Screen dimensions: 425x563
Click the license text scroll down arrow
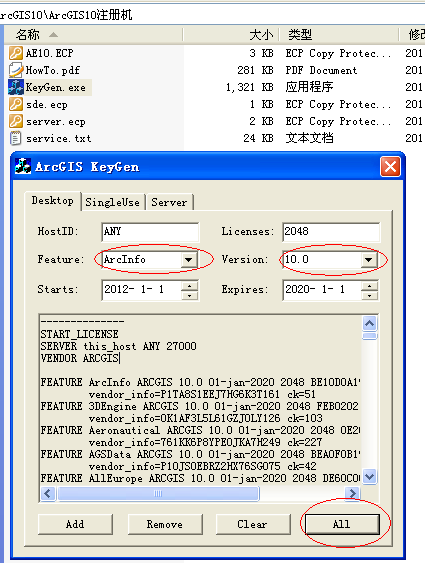(369, 477)
